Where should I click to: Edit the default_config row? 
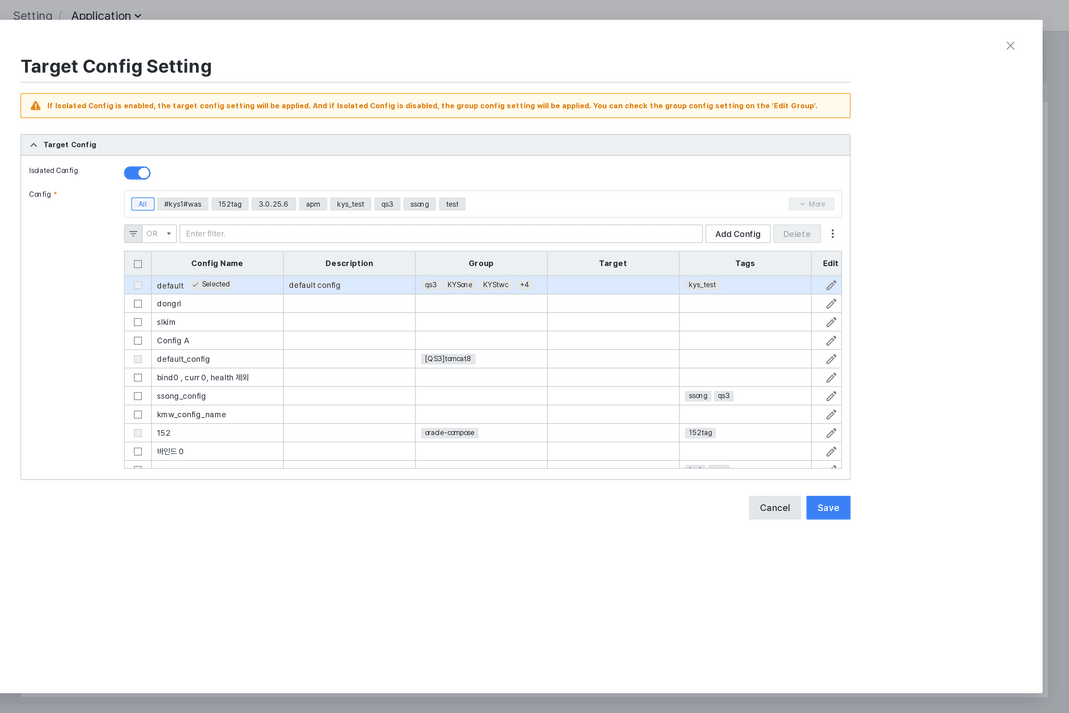[x=830, y=359]
